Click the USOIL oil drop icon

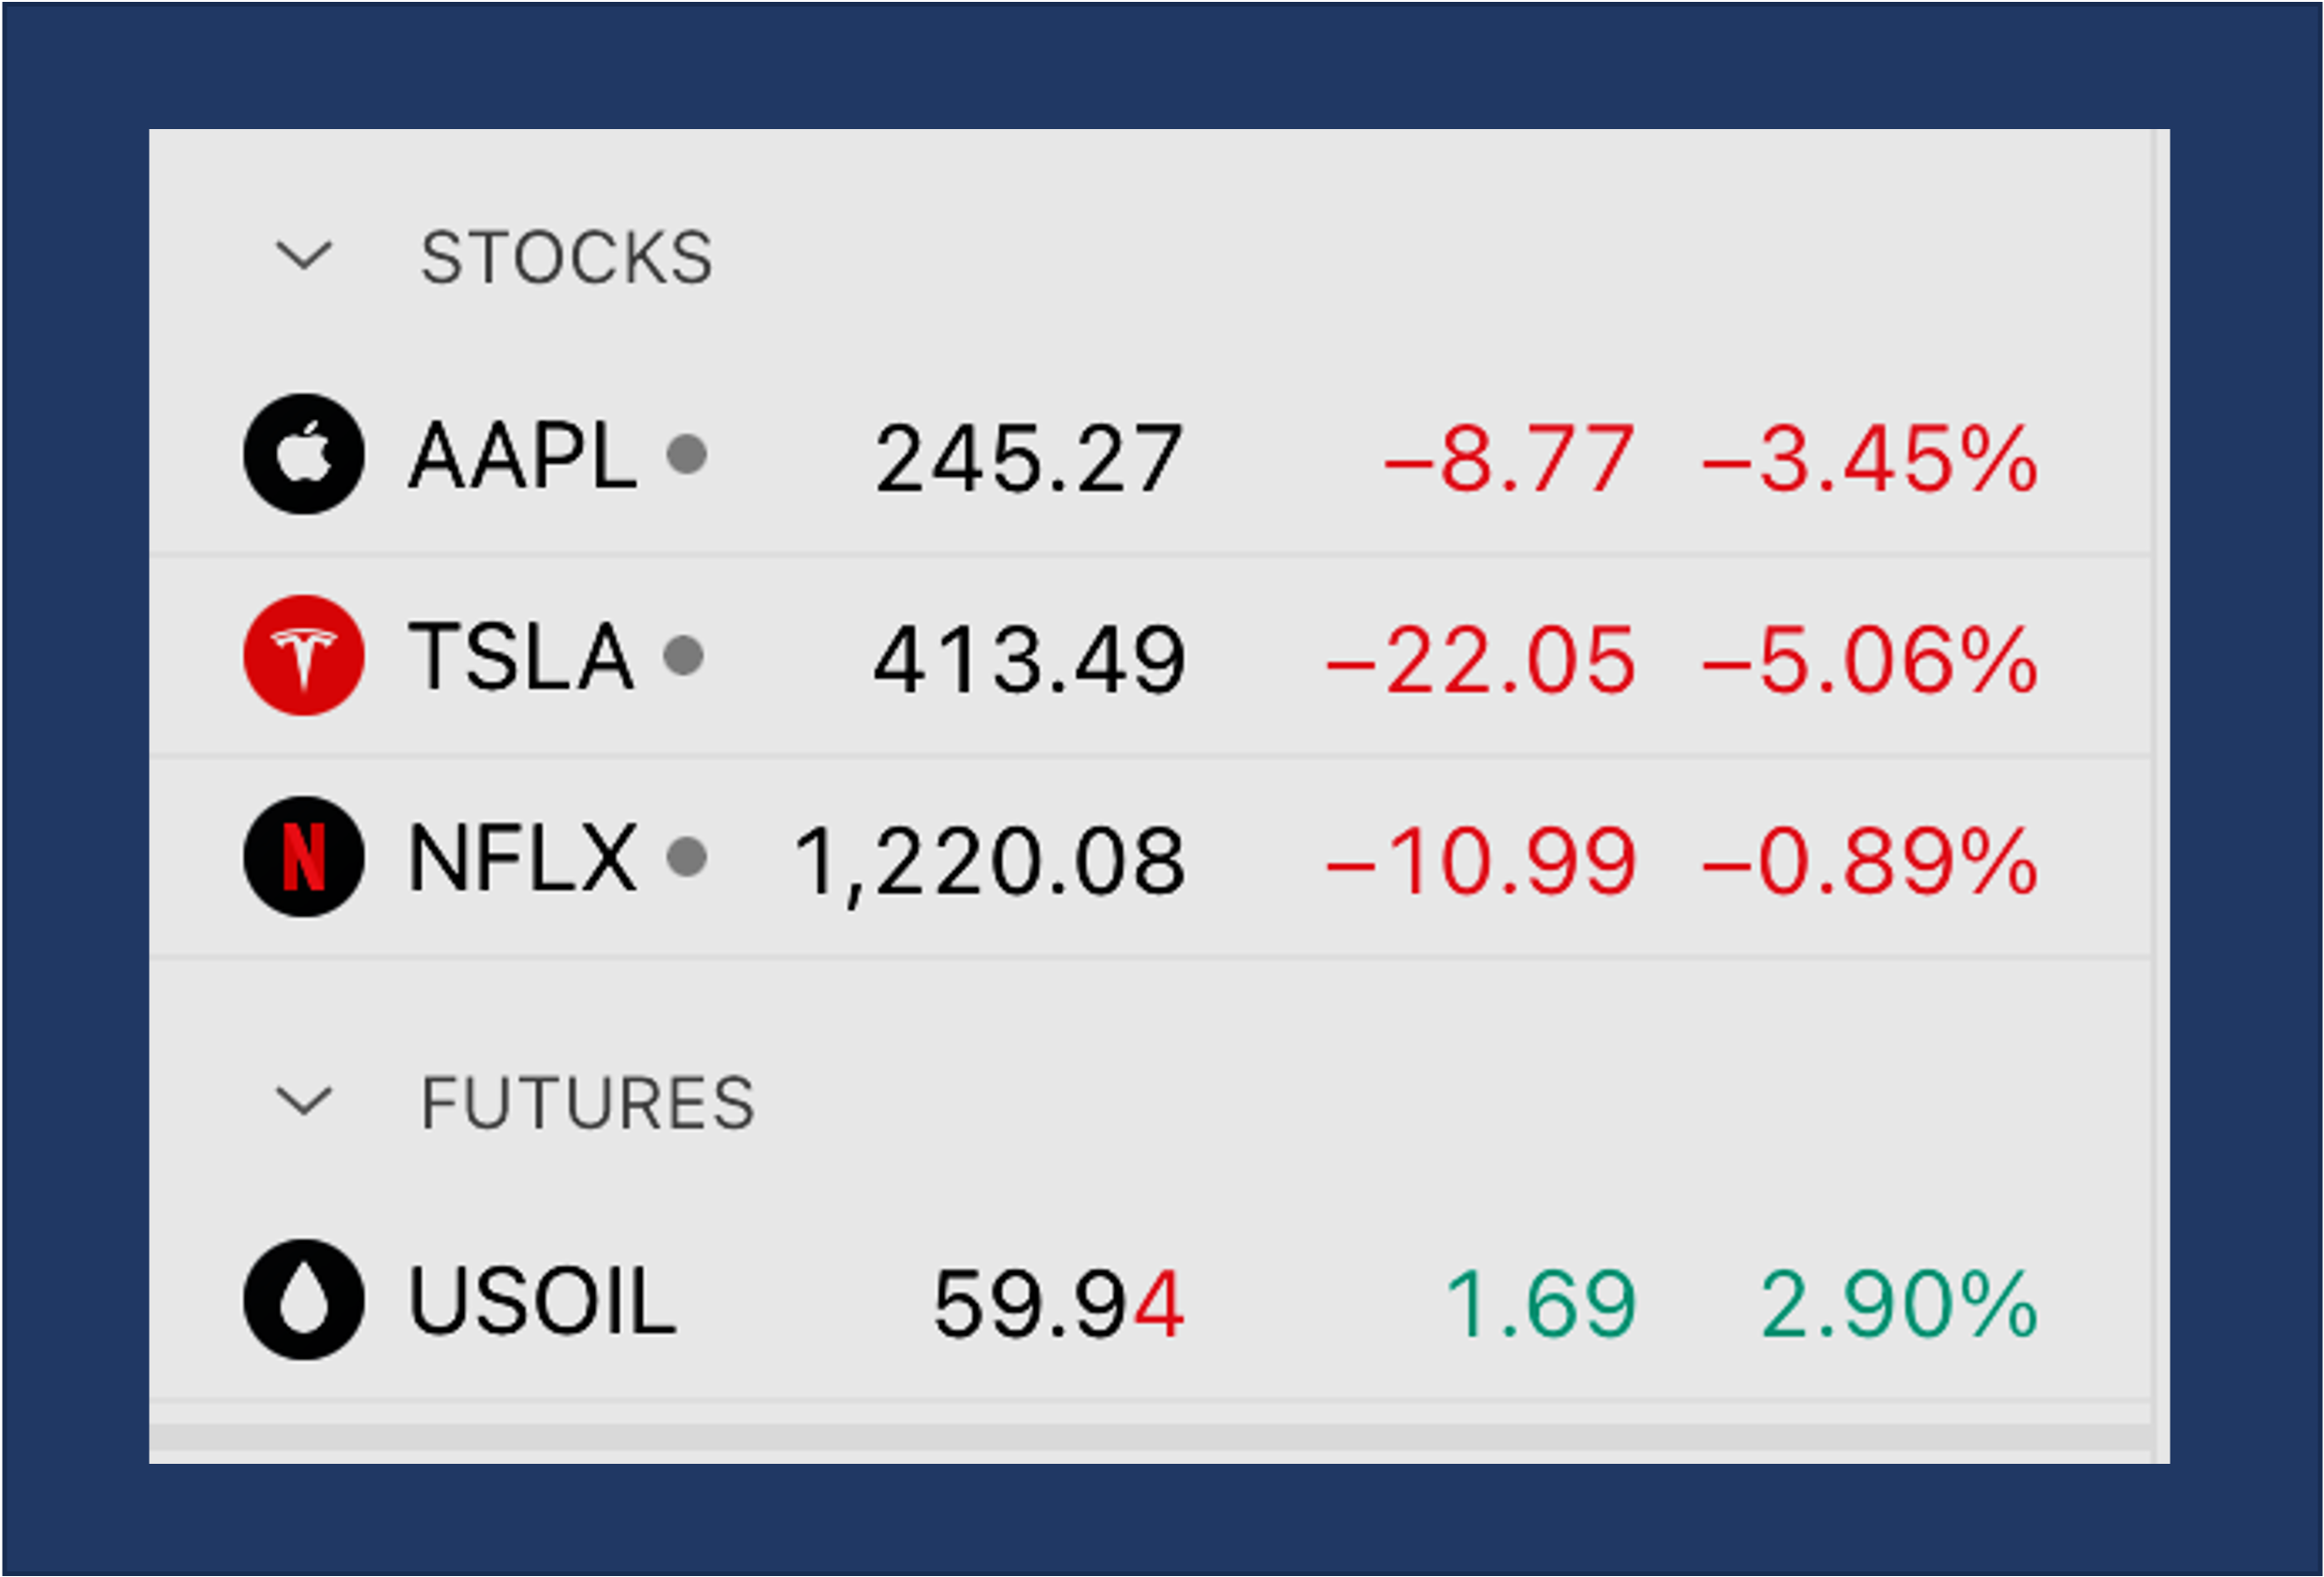pyautogui.click(x=304, y=1300)
